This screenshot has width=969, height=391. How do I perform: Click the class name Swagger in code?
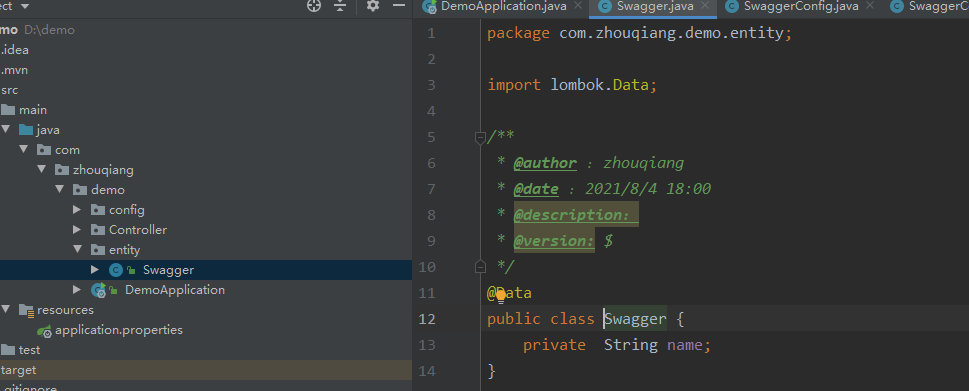[x=635, y=319]
